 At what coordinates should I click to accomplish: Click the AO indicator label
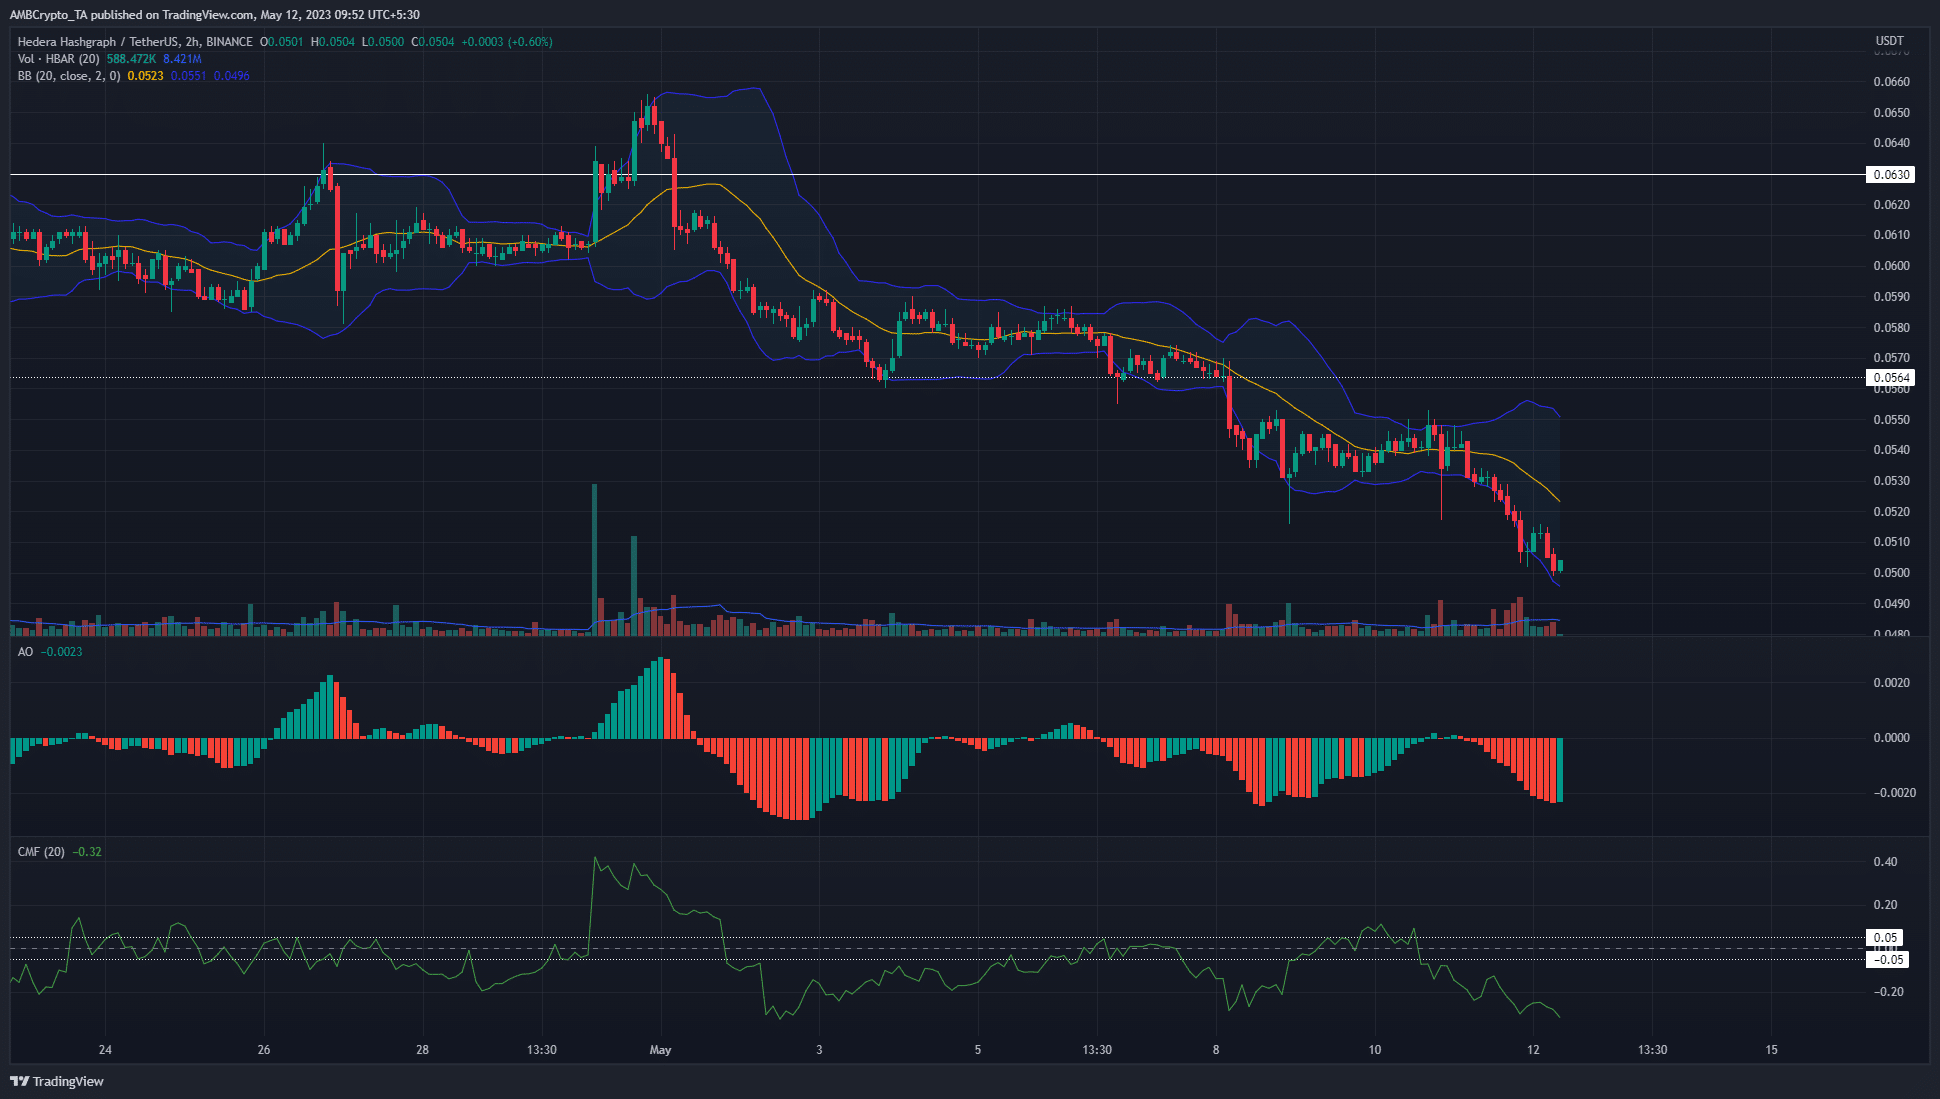[x=25, y=652]
